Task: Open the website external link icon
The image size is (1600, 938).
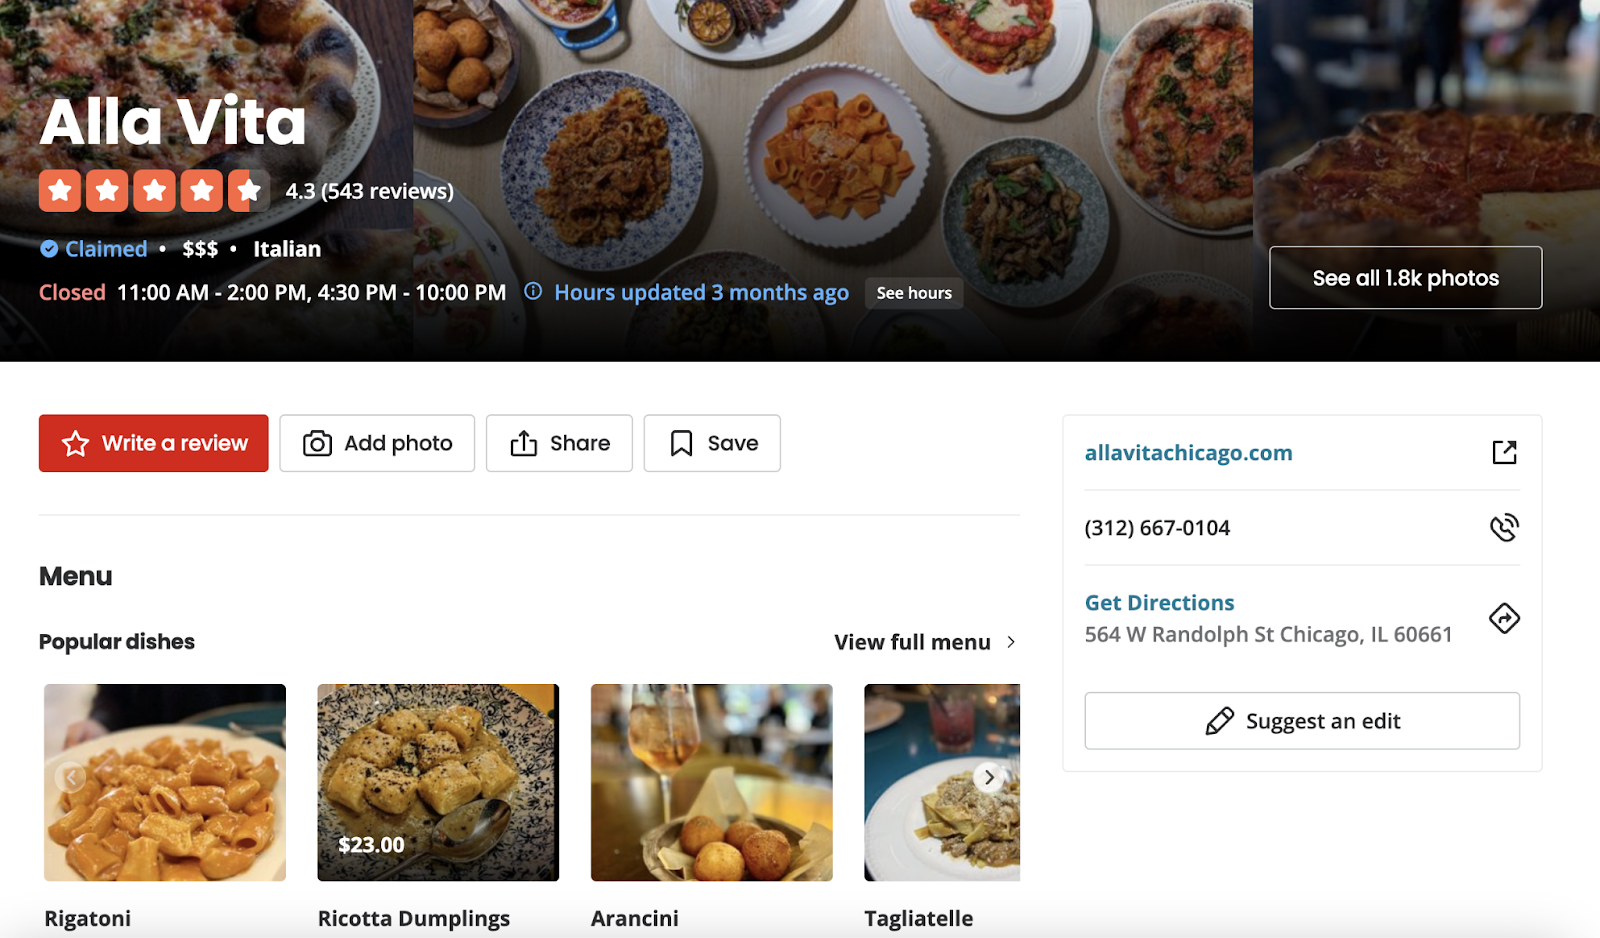Action: coord(1505,452)
